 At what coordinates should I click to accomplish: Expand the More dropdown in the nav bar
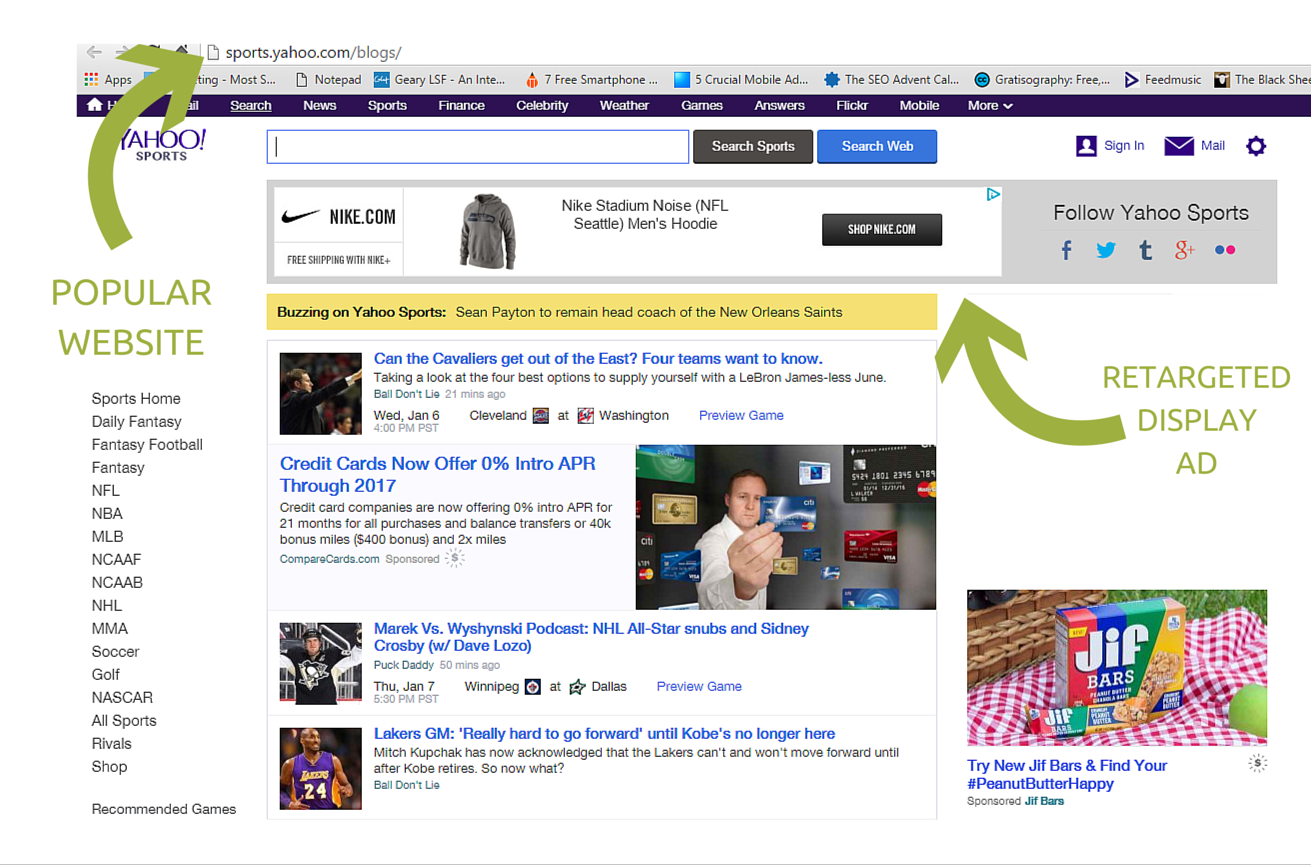(x=990, y=105)
